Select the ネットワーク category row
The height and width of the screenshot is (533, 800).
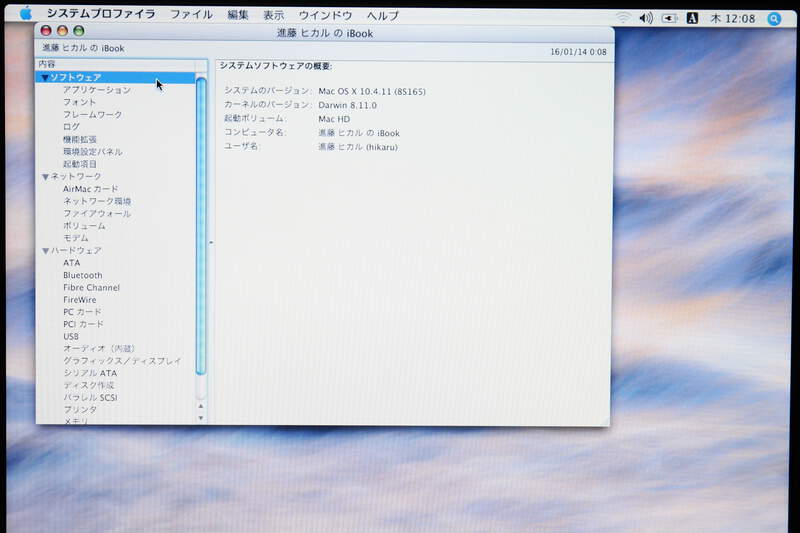coord(115,176)
